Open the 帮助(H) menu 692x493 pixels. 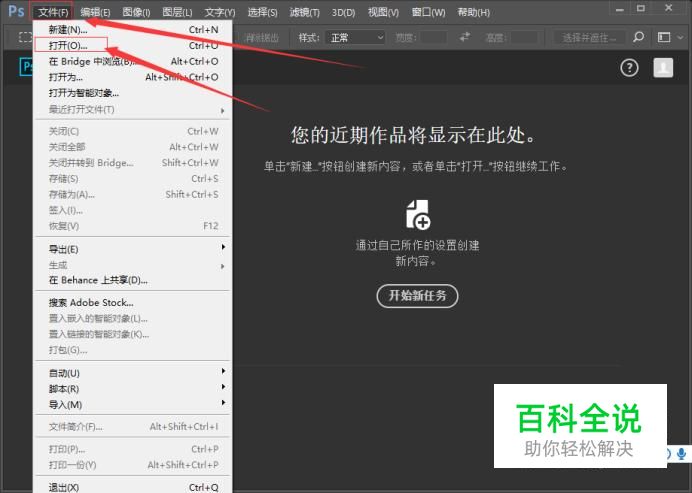pyautogui.click(x=474, y=12)
